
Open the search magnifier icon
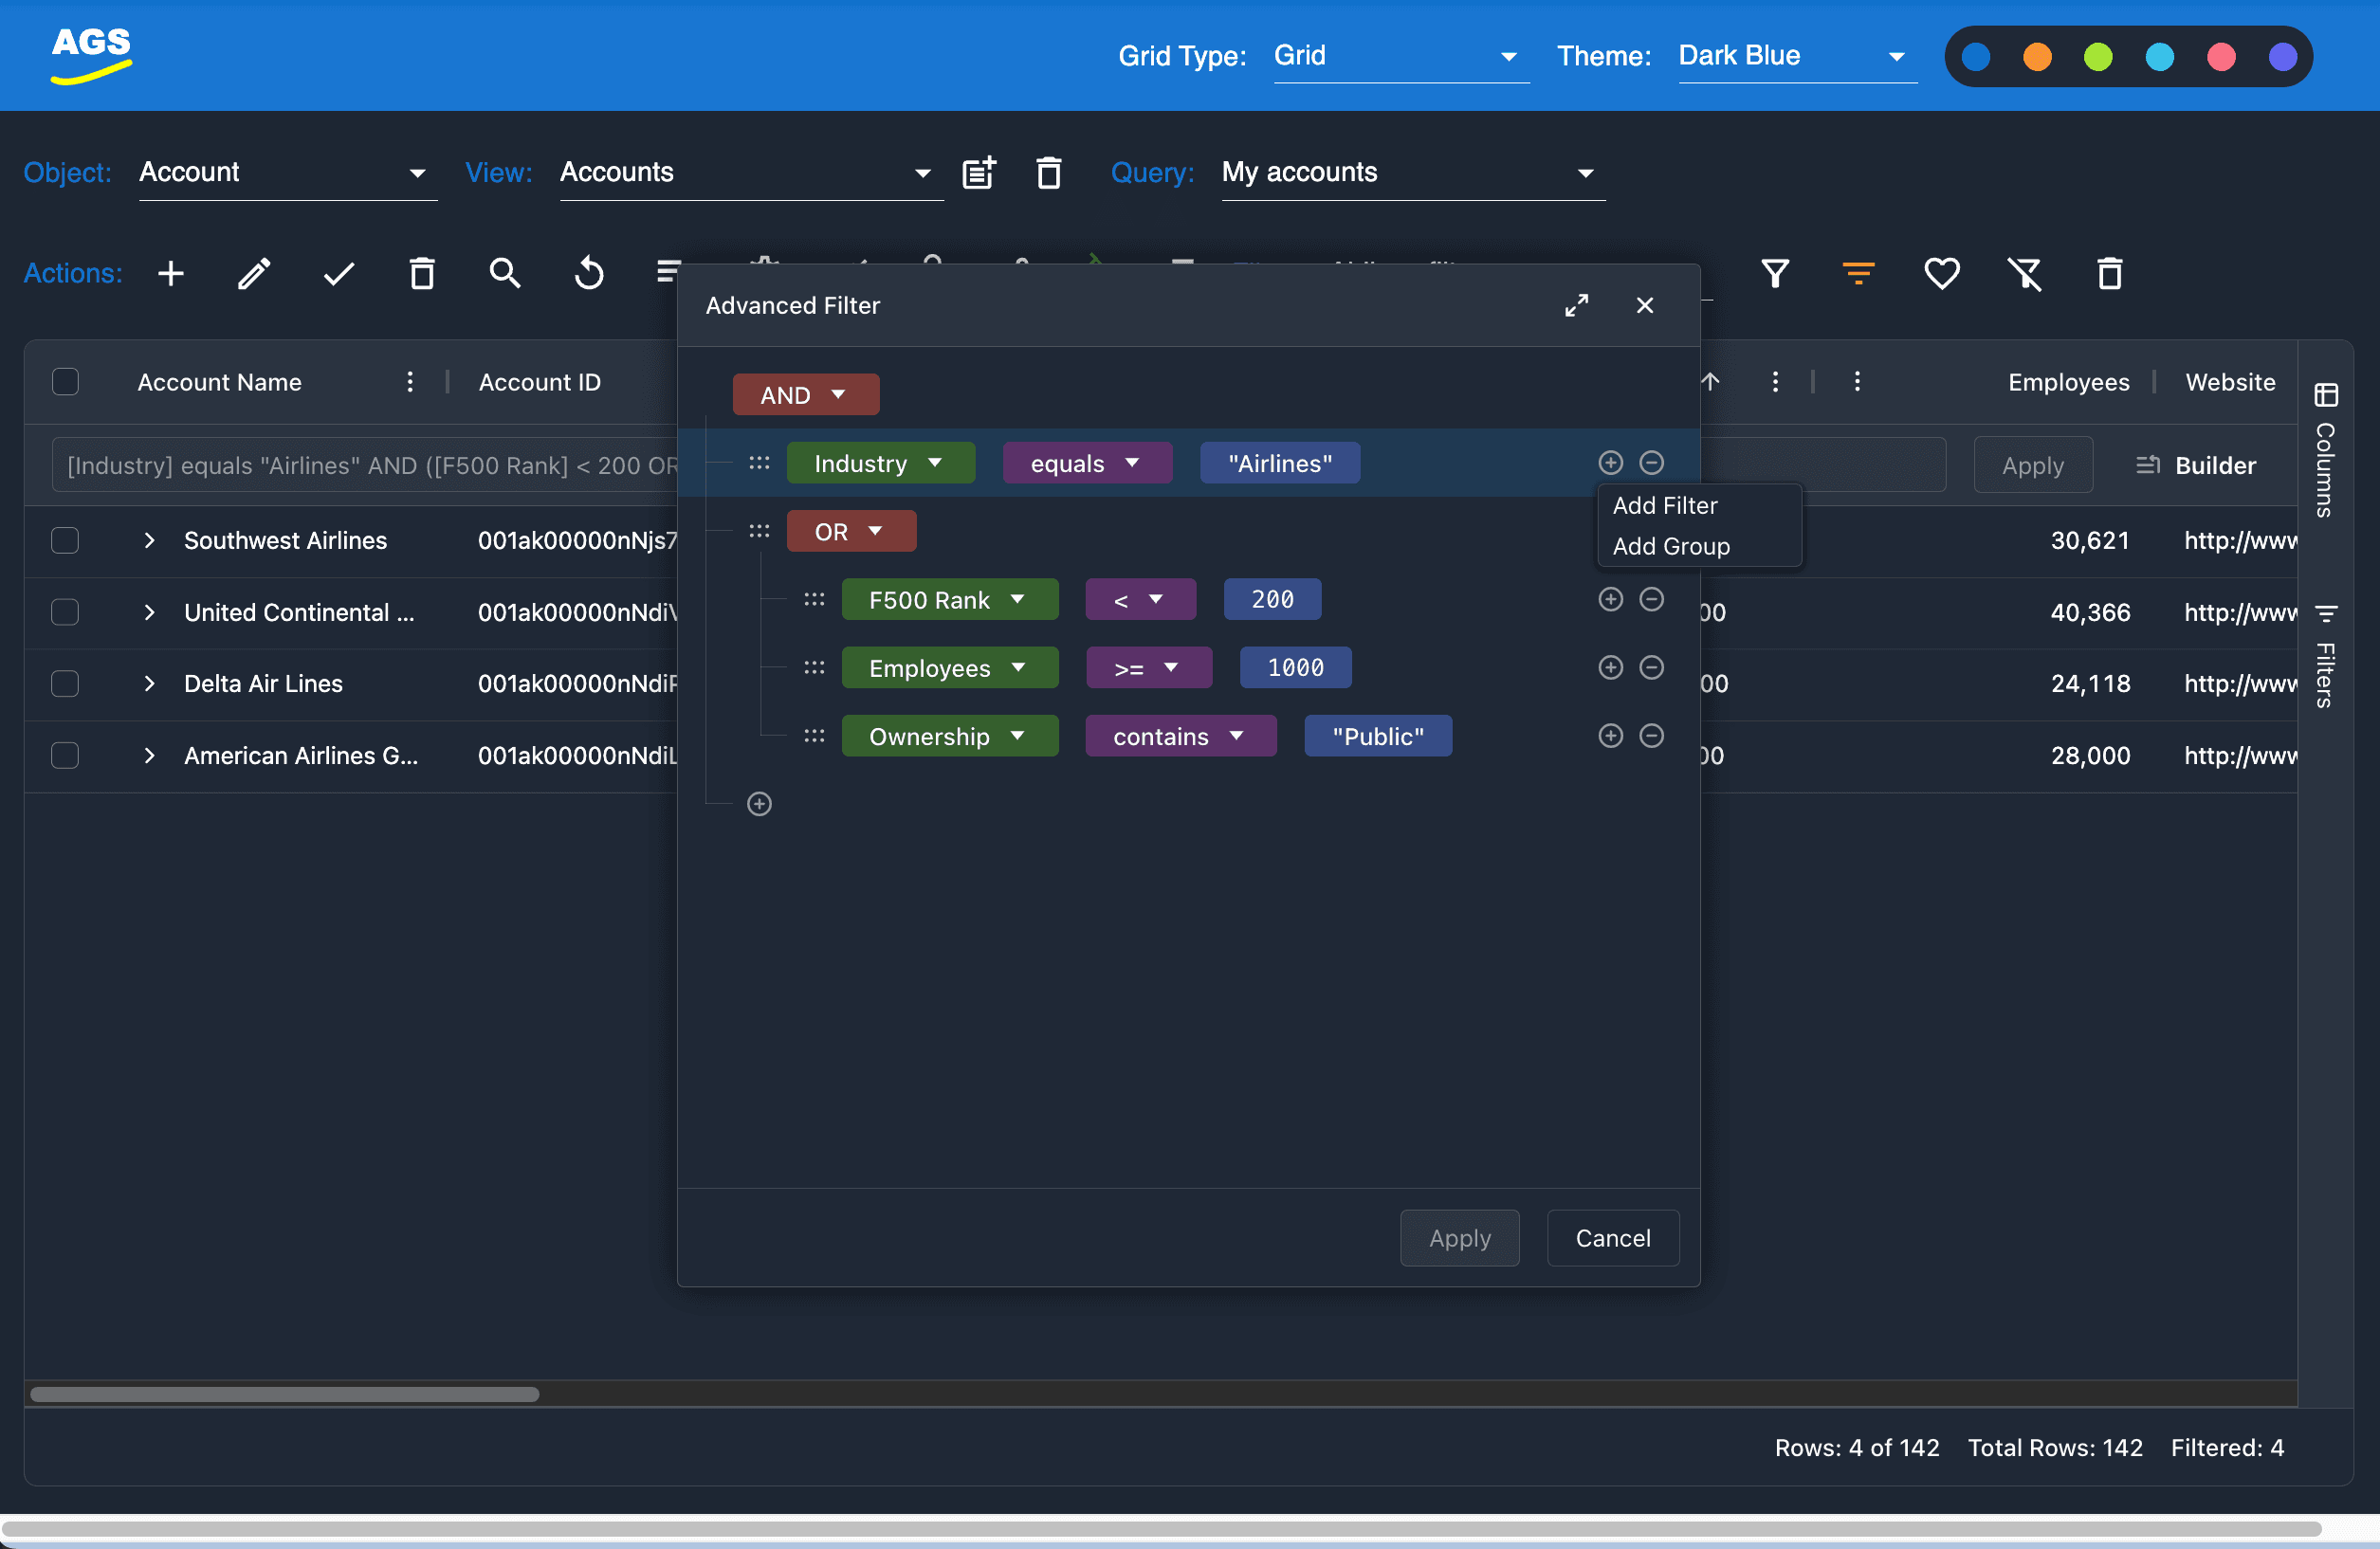tap(505, 273)
